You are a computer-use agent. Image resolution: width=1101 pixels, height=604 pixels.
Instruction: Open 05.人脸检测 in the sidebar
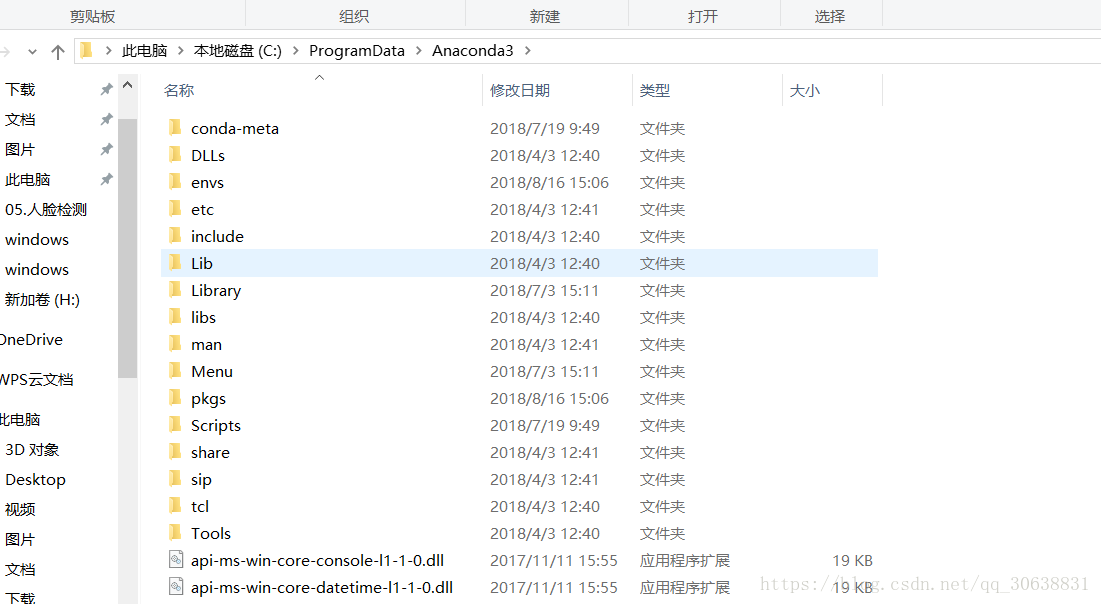pos(46,209)
